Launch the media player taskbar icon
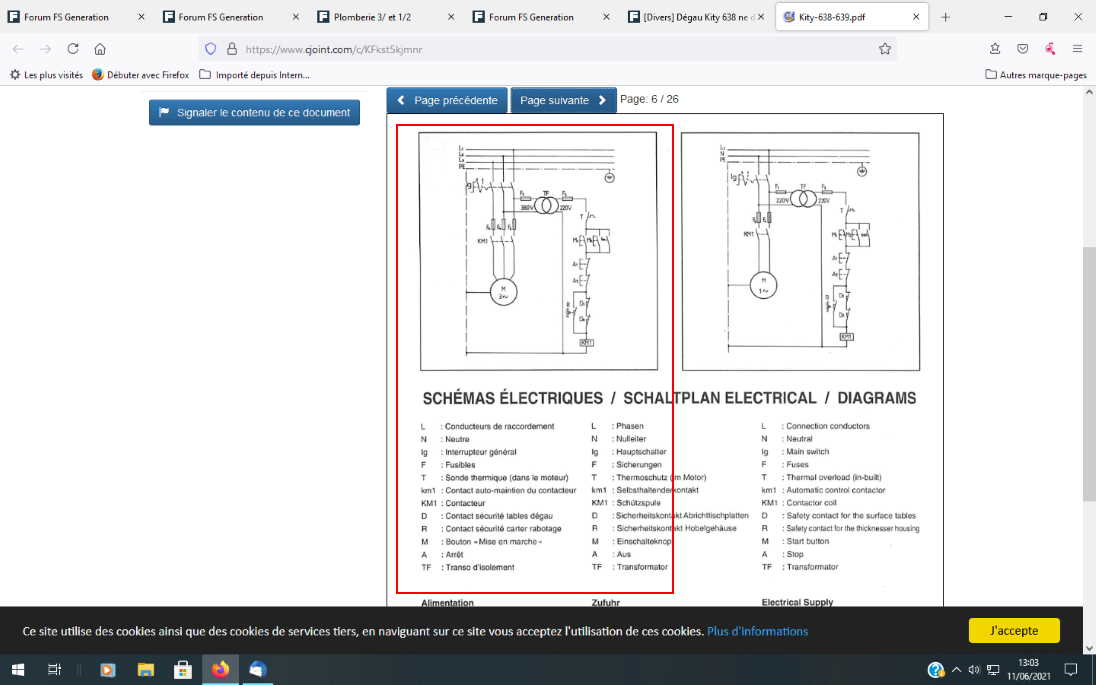The height and width of the screenshot is (685, 1096). click(x=108, y=670)
